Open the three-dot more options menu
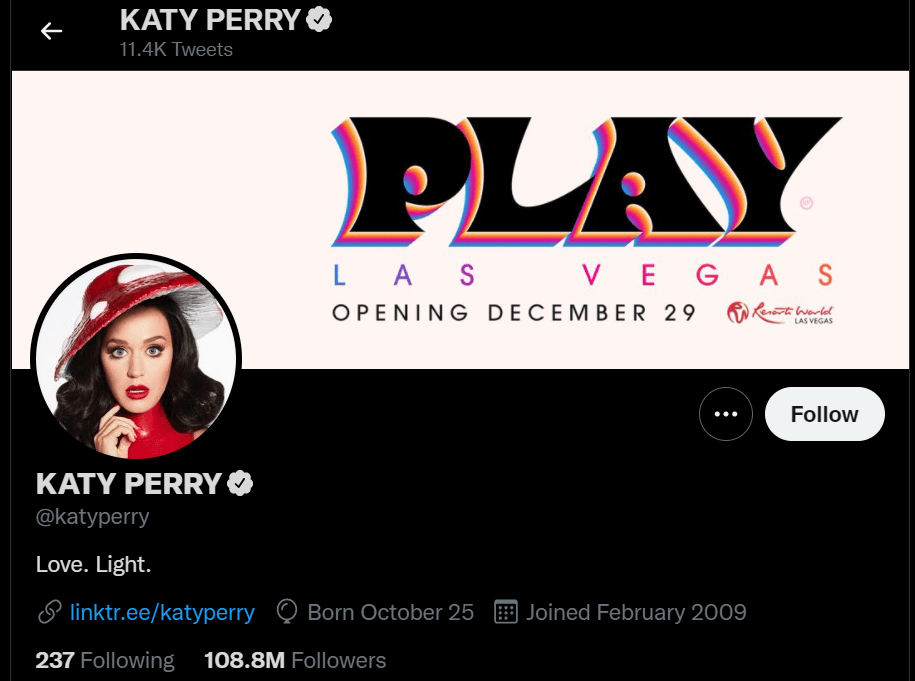 point(725,414)
